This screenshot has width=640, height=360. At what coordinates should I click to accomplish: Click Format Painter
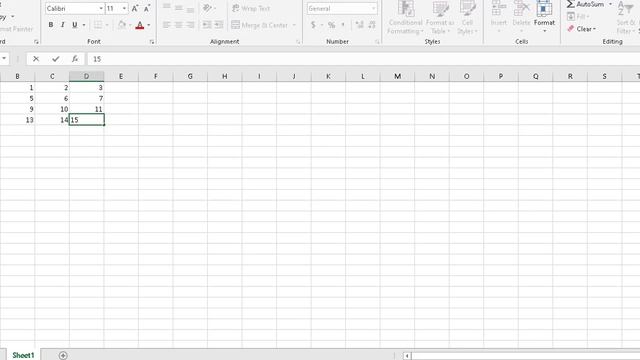[16, 29]
